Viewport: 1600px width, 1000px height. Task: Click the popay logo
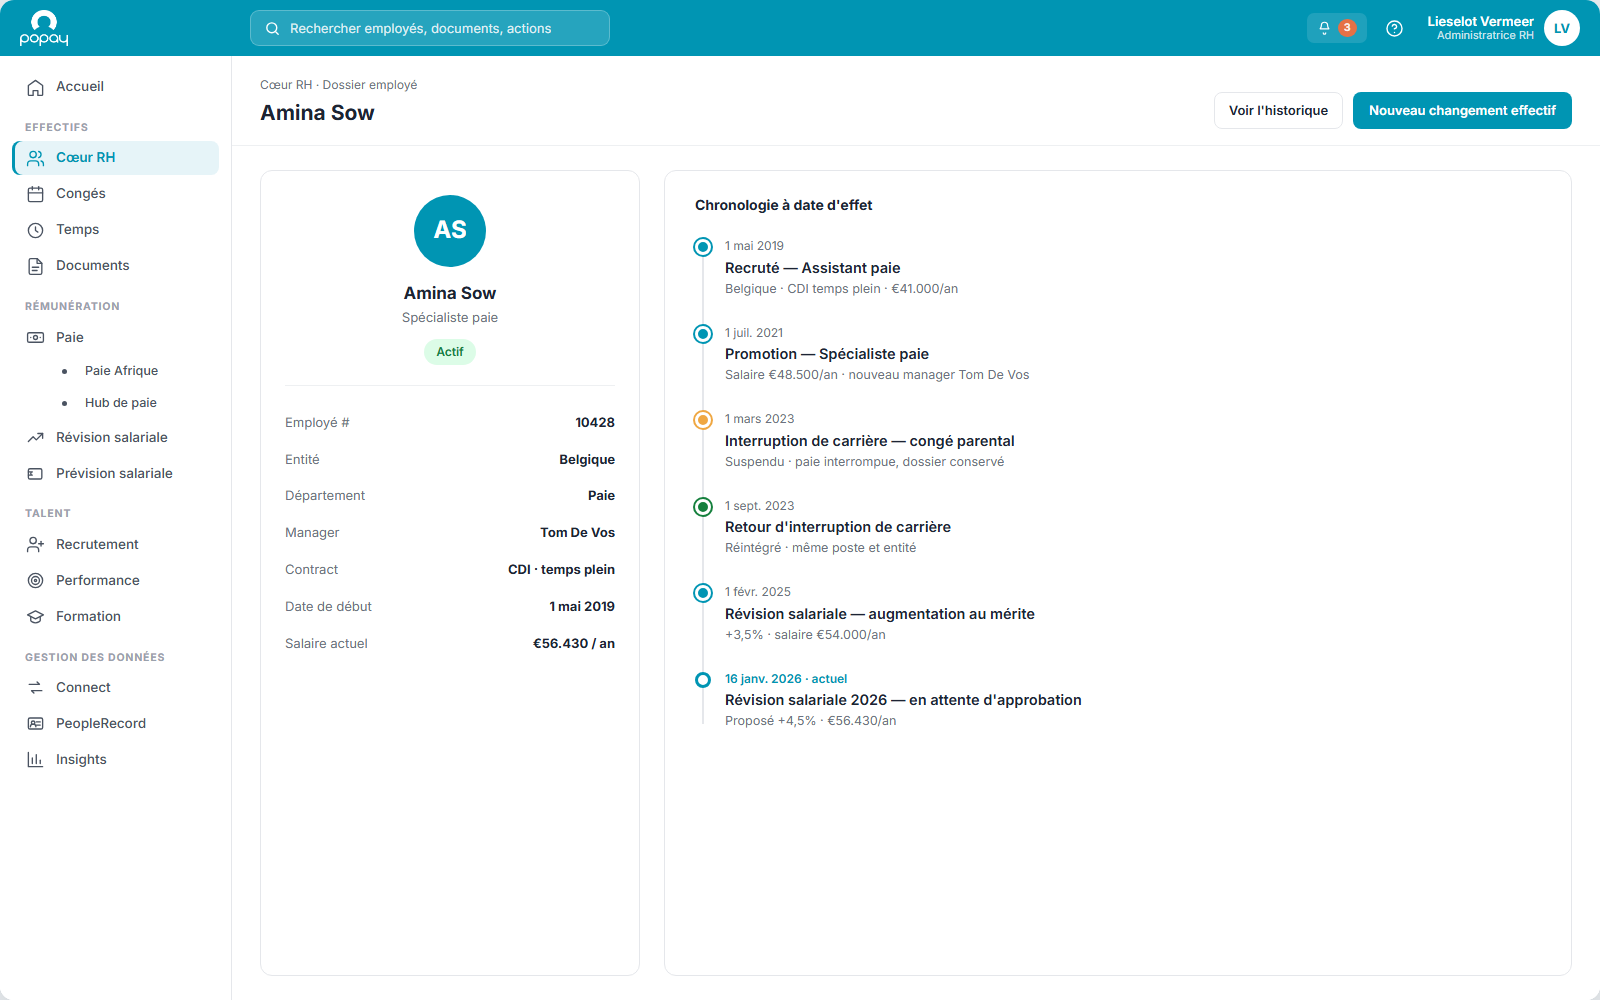tap(44, 28)
